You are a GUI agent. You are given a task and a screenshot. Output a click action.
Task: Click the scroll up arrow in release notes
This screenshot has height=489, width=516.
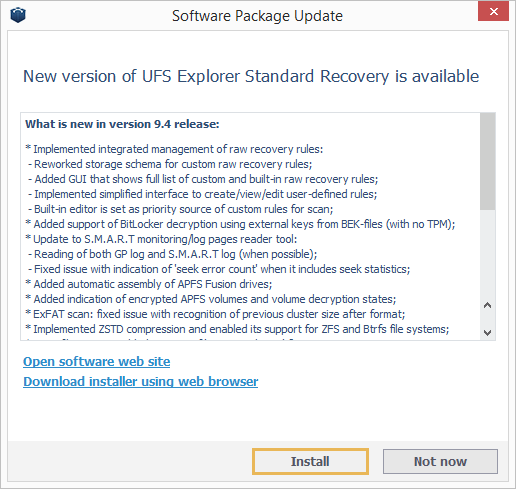(488, 305)
